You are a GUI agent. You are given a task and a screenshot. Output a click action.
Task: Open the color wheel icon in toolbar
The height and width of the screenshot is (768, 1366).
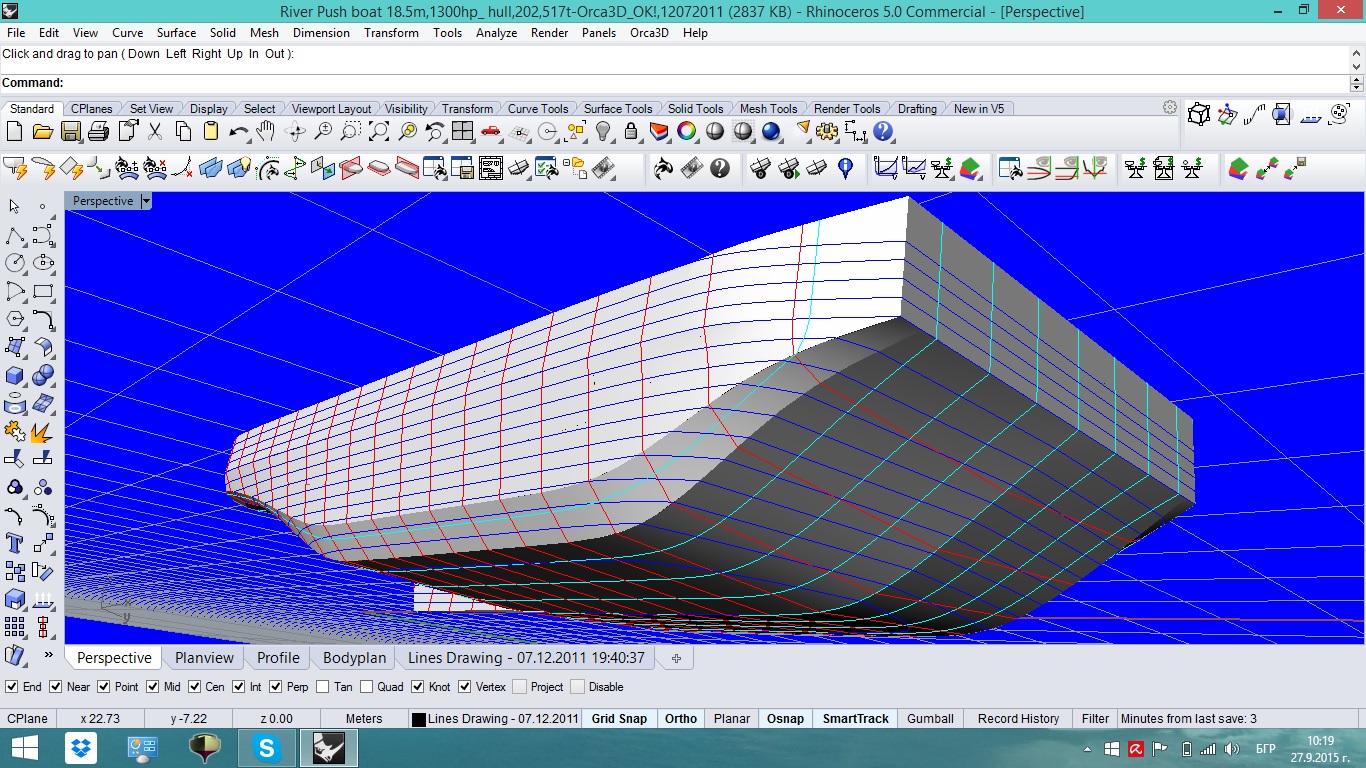tap(687, 131)
